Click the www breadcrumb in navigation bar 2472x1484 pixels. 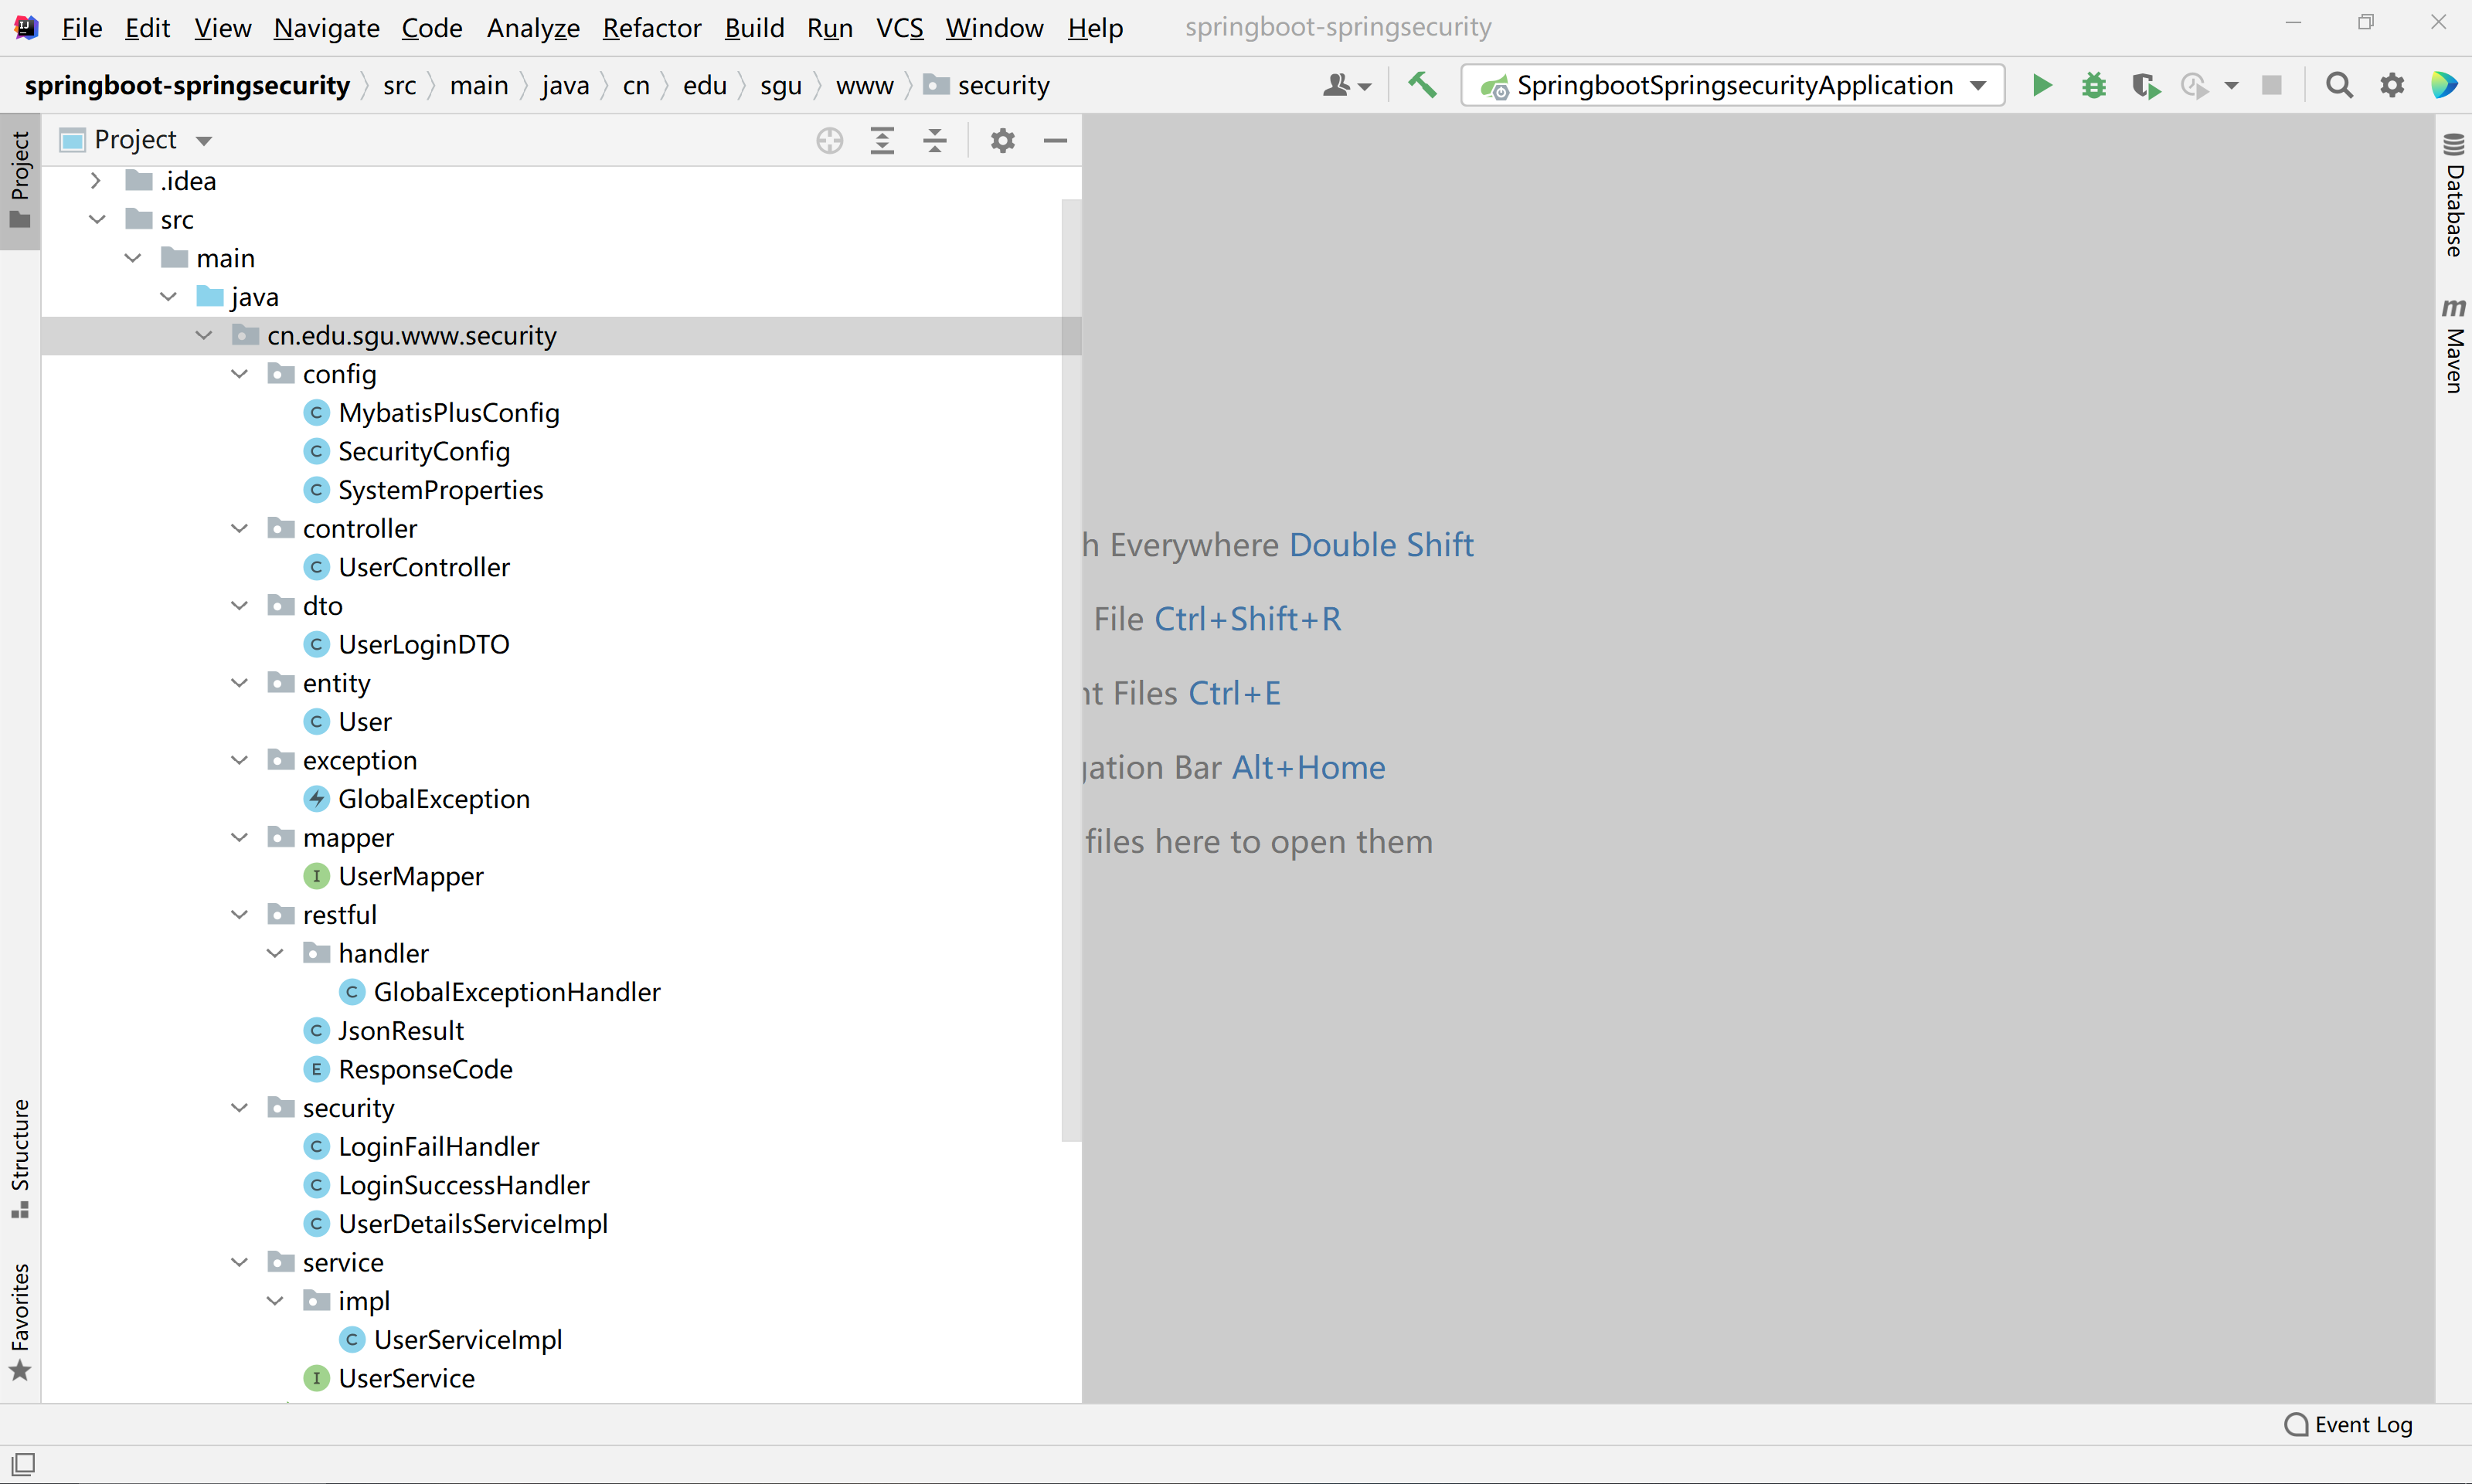pos(864,86)
